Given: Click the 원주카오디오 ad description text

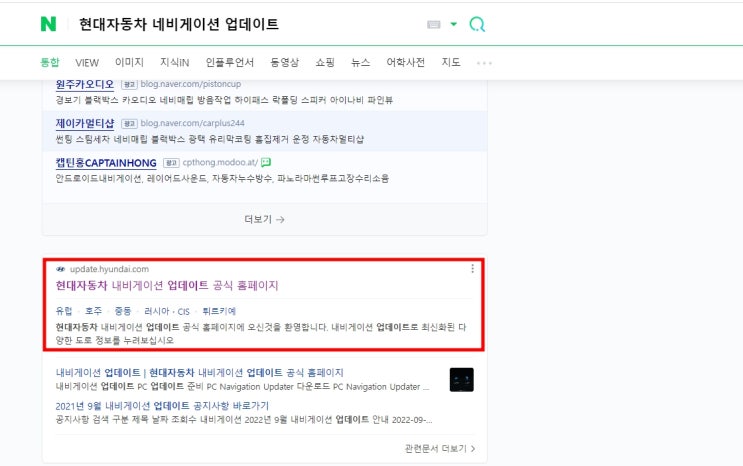Looking at the screenshot, I should pos(224,100).
